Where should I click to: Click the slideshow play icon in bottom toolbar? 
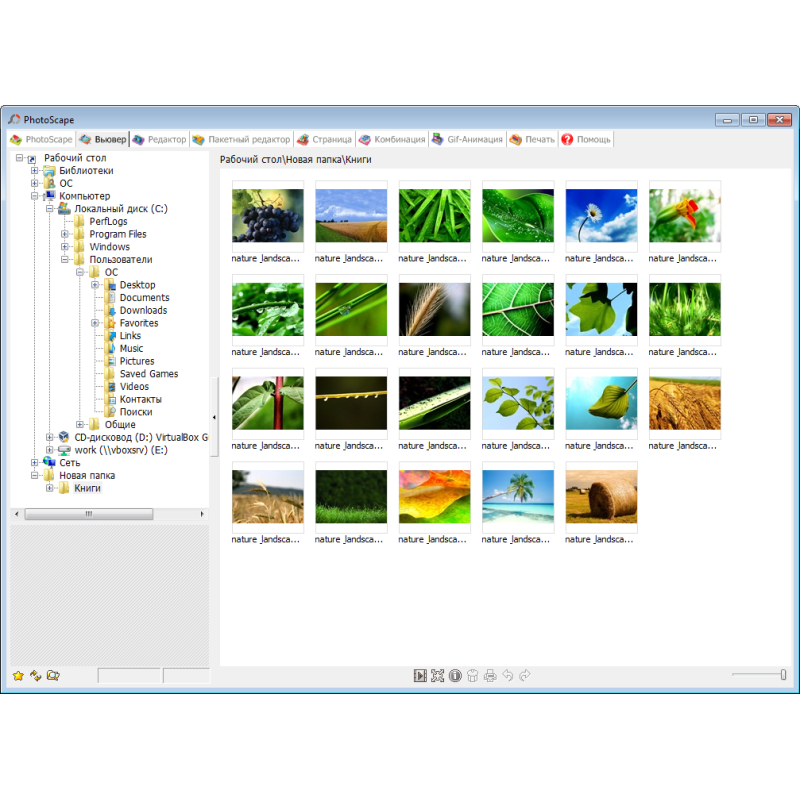click(420, 676)
